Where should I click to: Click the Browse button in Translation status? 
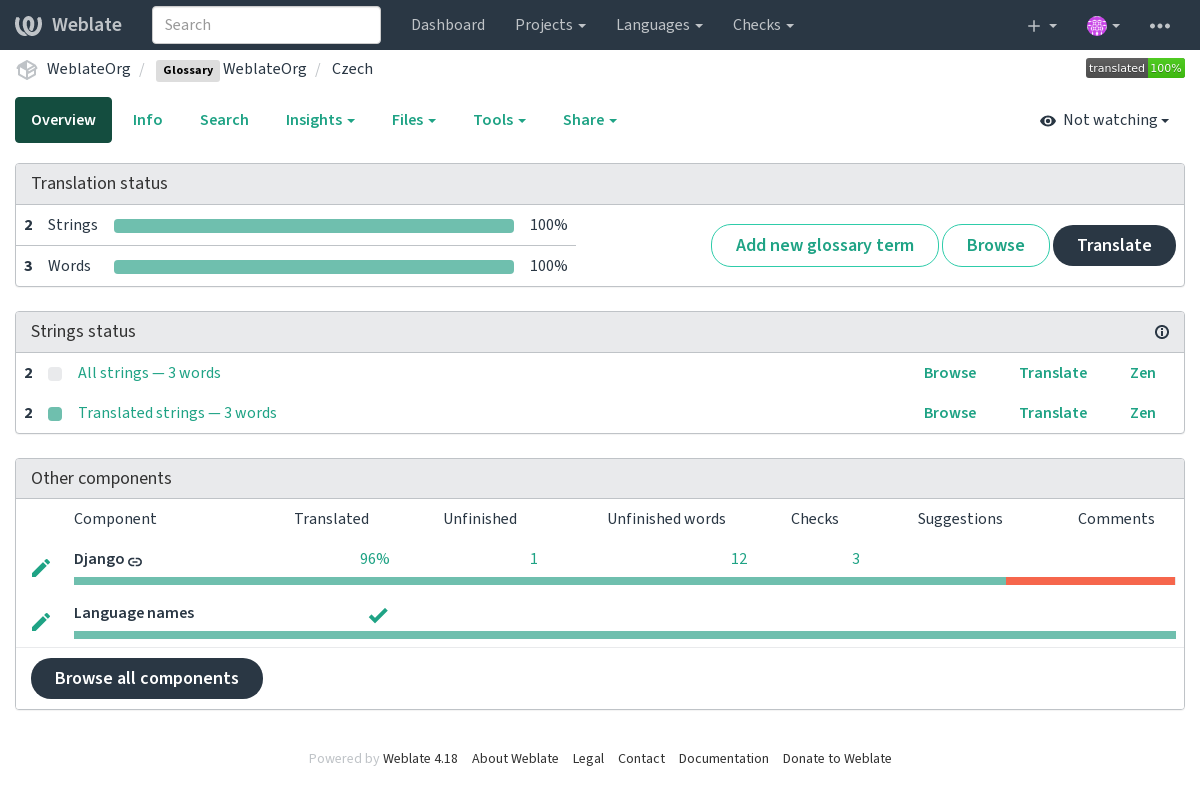pos(996,245)
